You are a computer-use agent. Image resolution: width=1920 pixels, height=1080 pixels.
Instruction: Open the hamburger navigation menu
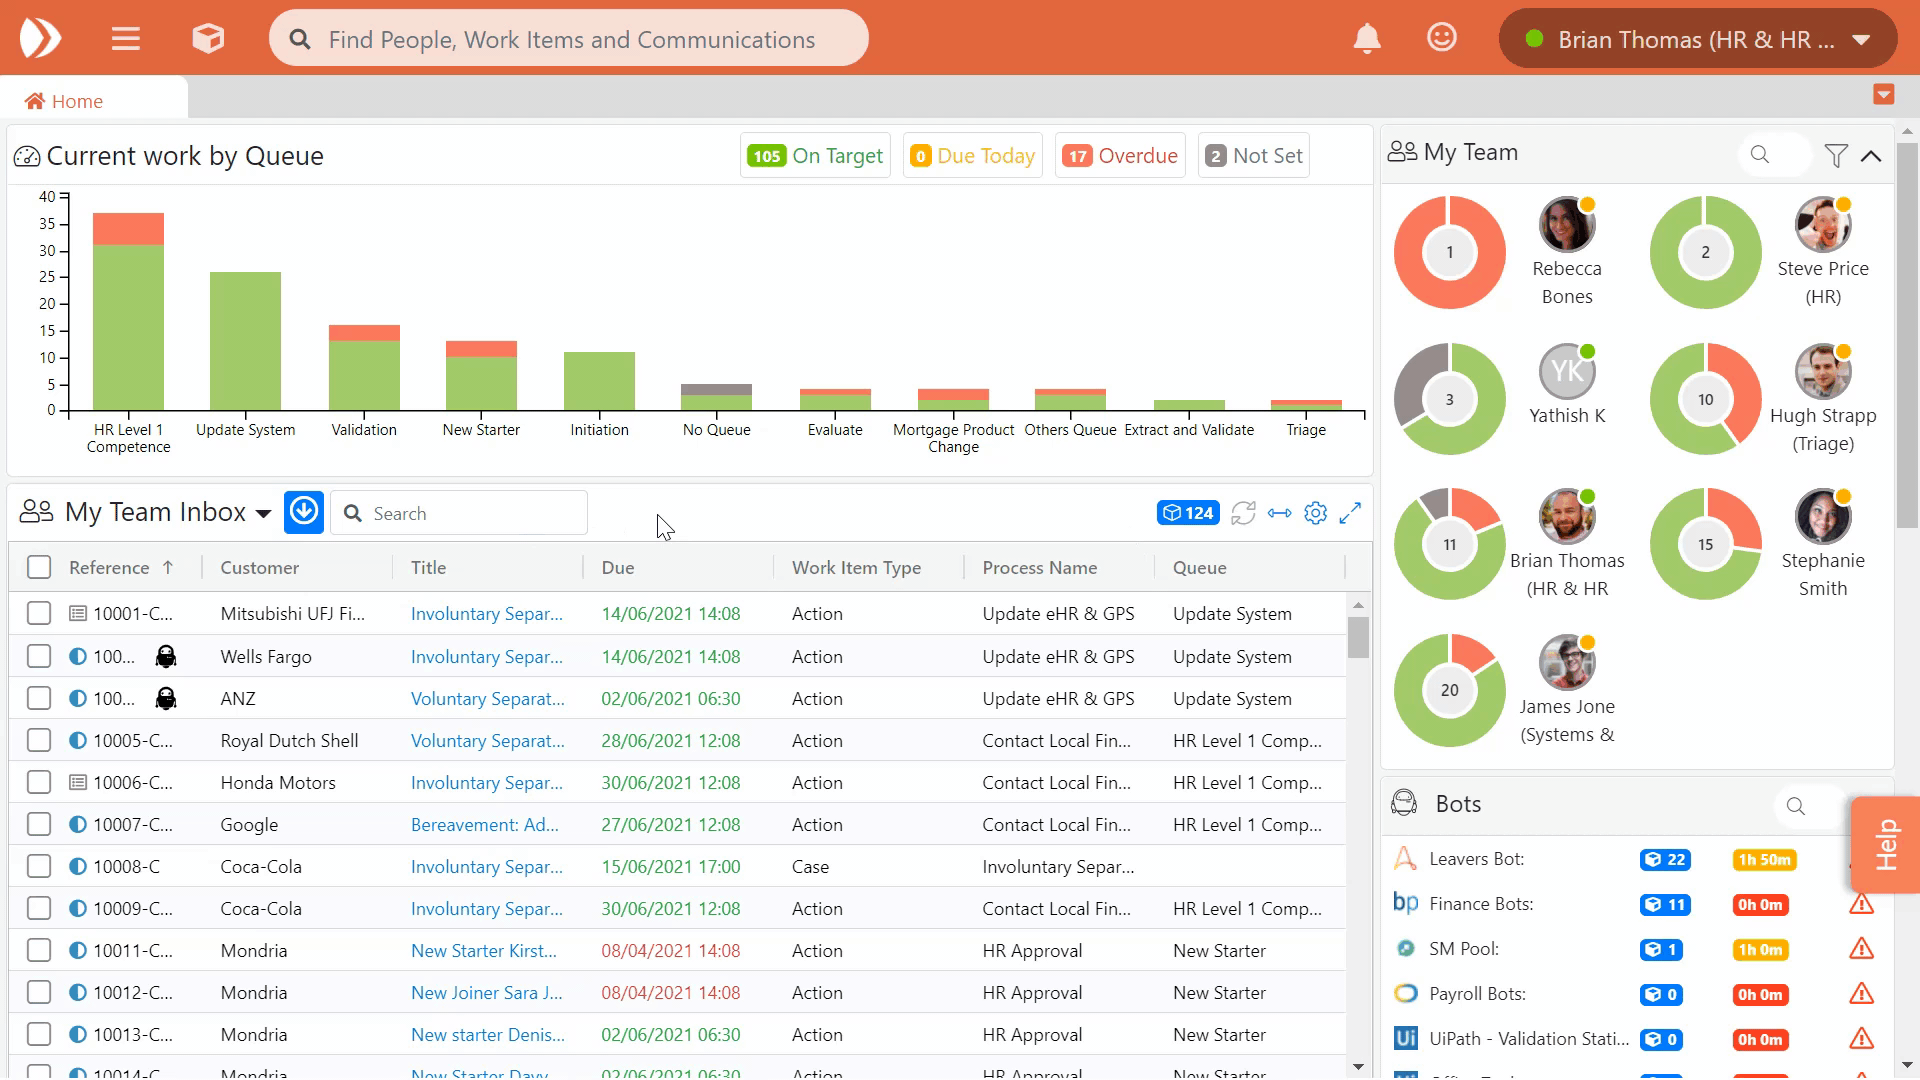tap(126, 39)
